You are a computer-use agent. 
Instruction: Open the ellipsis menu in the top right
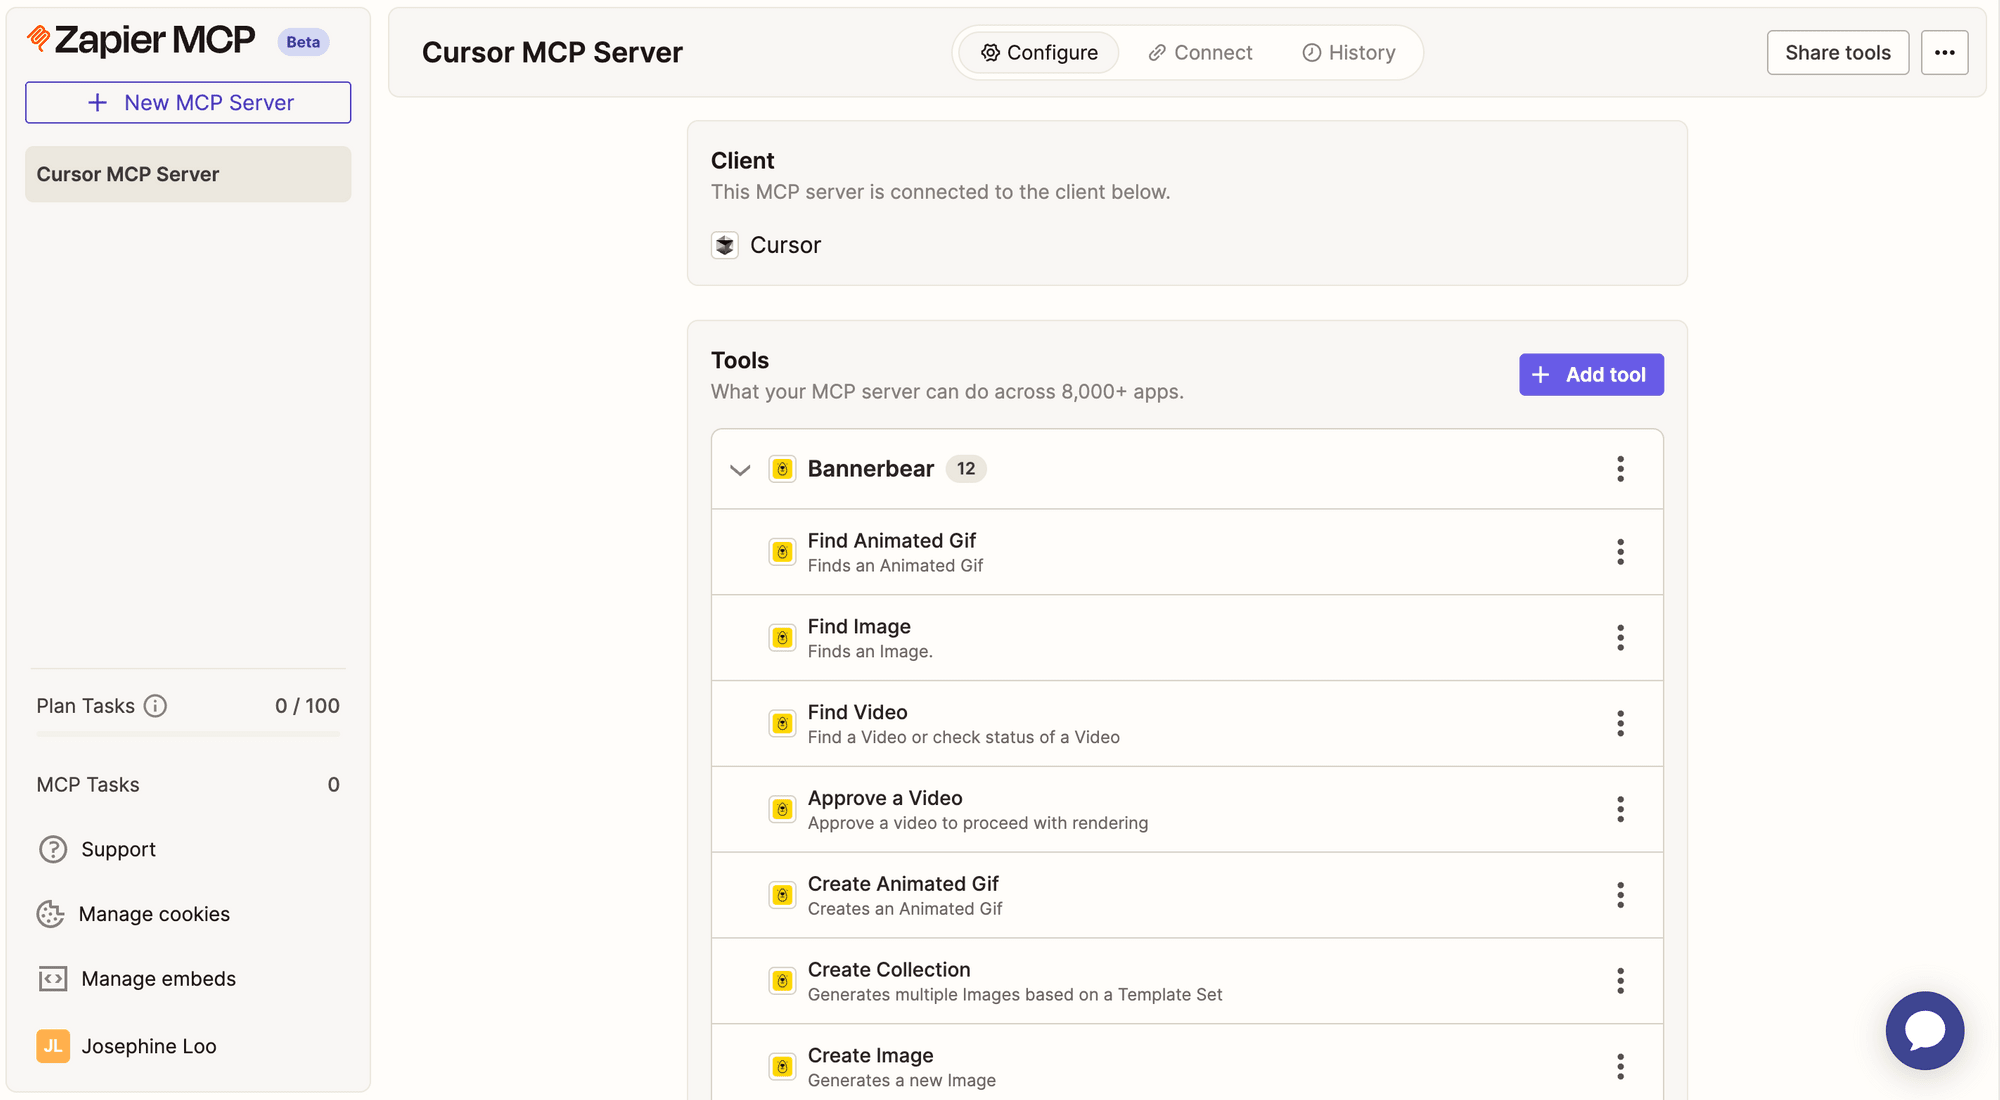click(1944, 52)
